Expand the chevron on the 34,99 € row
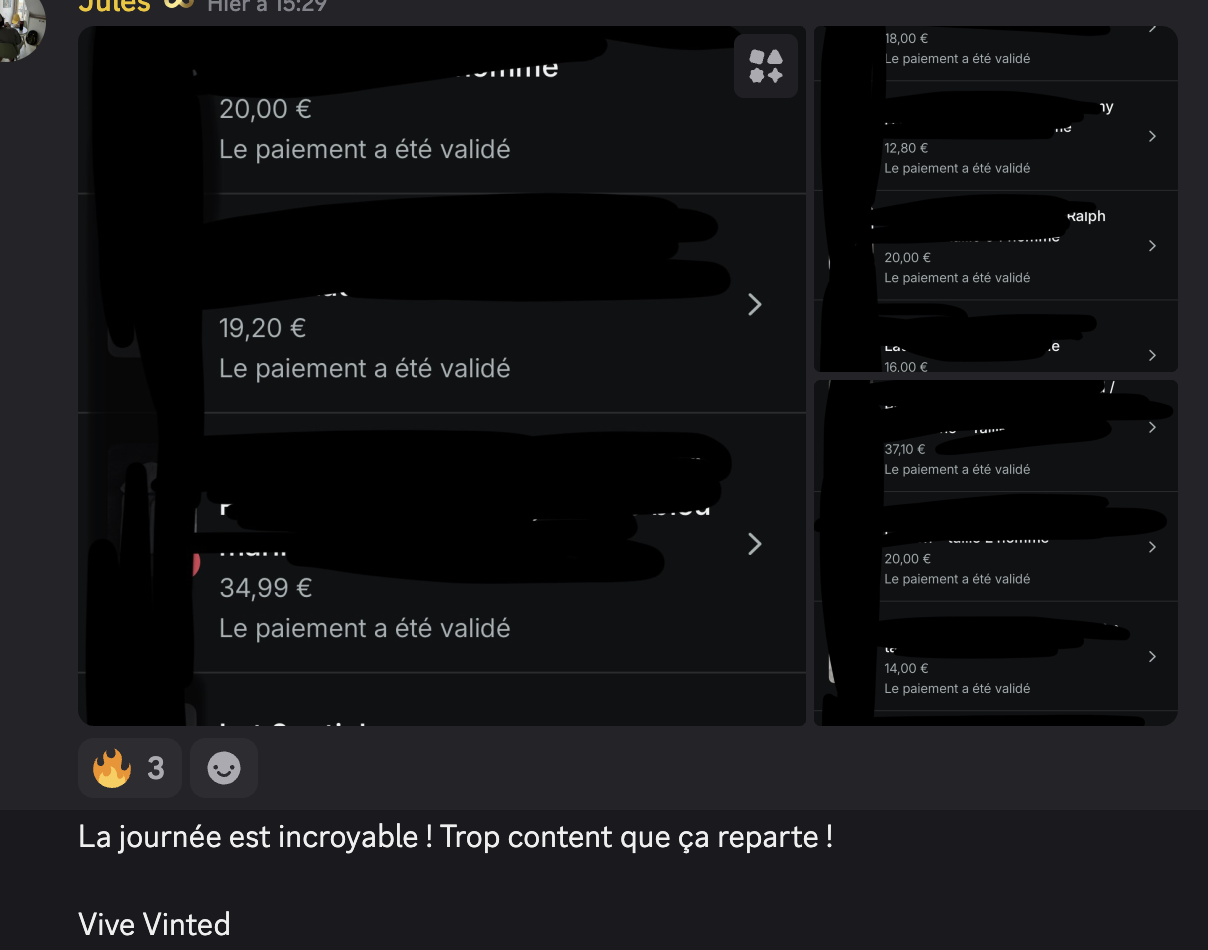Viewport: 1208px width, 950px height. pyautogui.click(x=755, y=543)
